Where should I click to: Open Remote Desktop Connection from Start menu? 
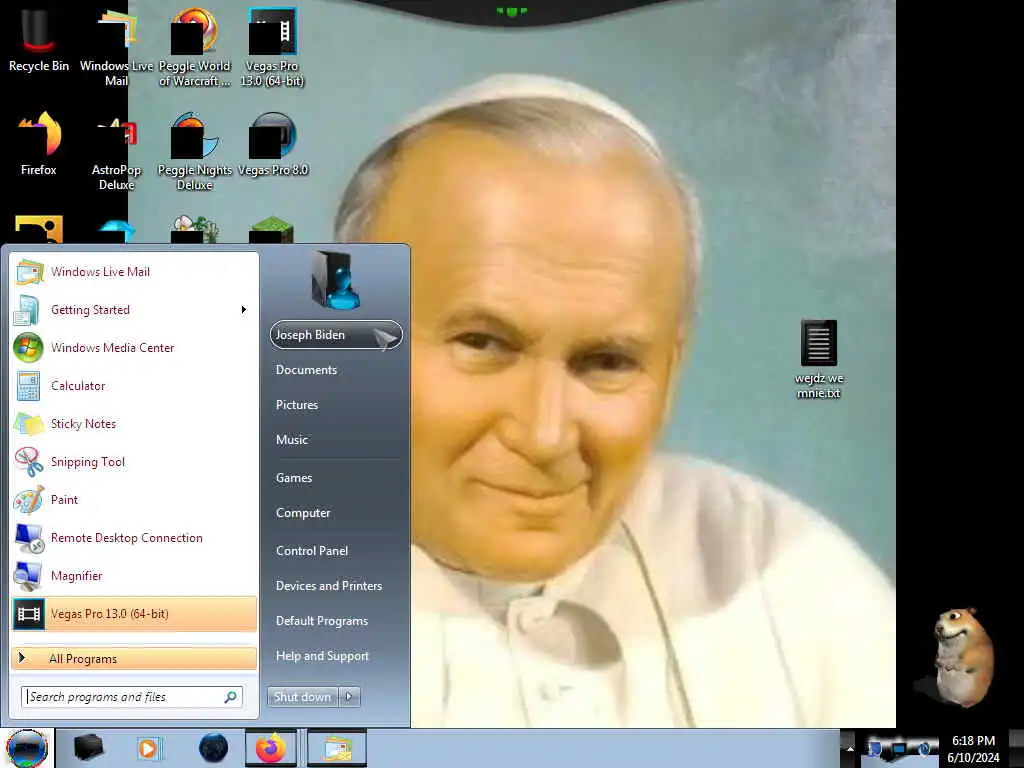pyautogui.click(x=135, y=537)
